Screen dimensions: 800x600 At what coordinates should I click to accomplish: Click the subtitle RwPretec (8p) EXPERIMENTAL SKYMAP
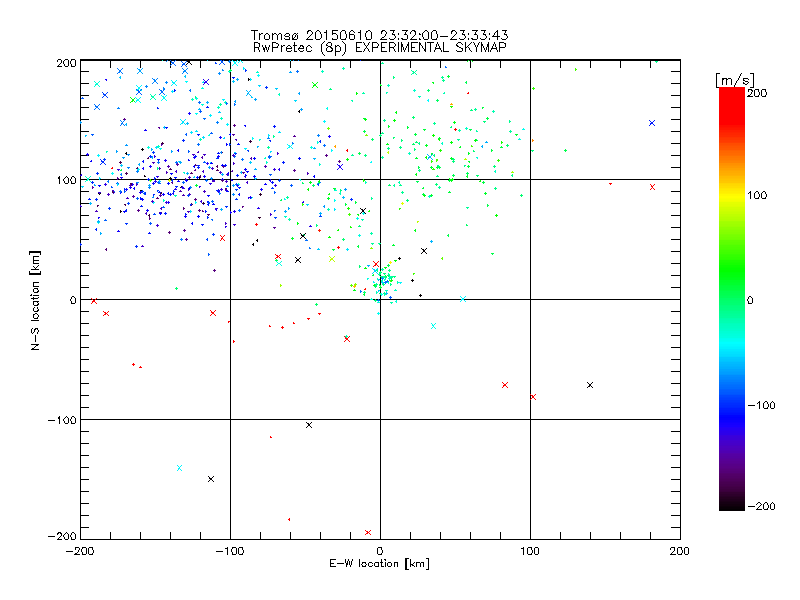click(x=380, y=48)
